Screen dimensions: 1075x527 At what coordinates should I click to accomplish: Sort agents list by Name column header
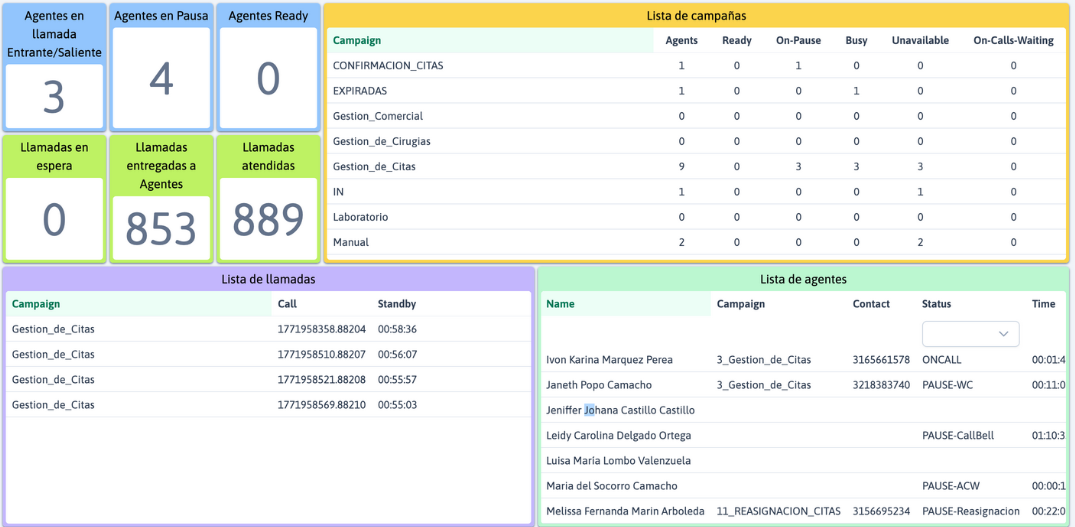[560, 304]
